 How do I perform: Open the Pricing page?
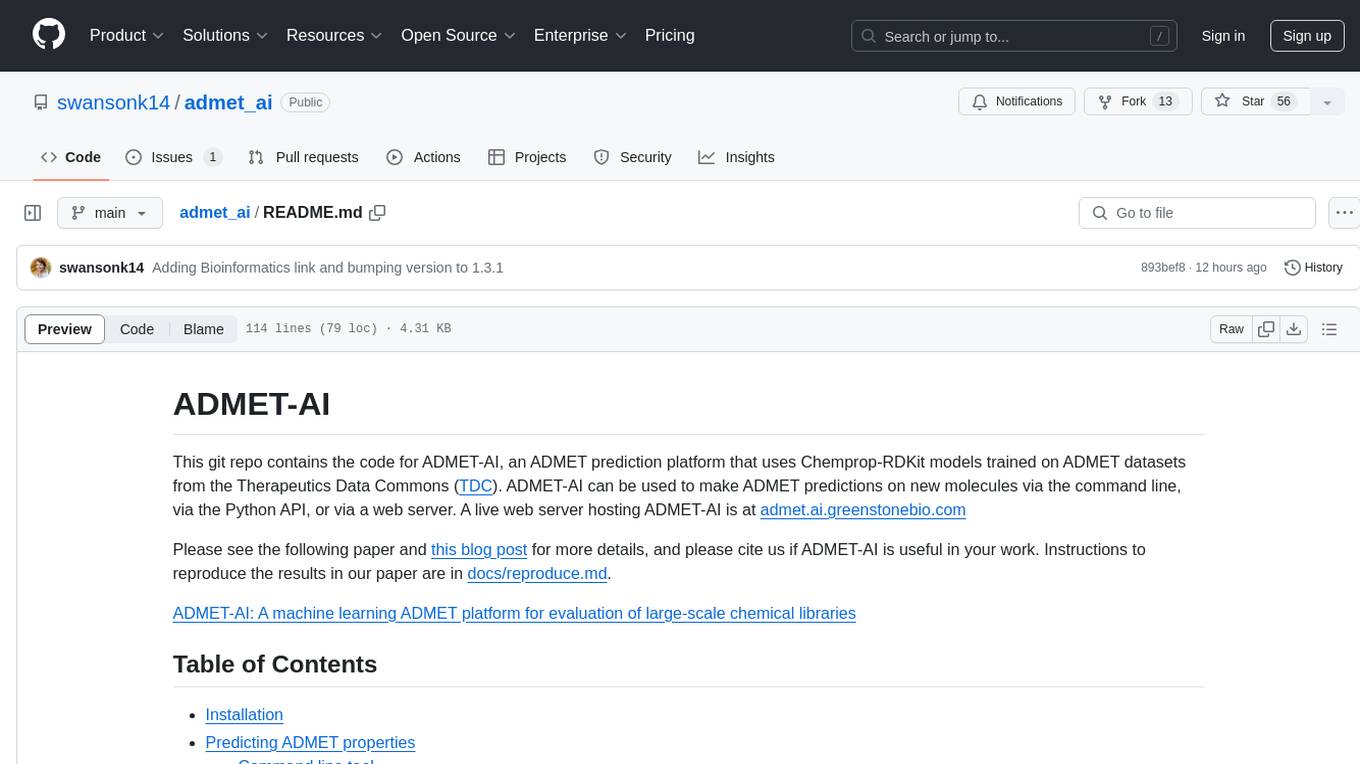click(x=670, y=35)
